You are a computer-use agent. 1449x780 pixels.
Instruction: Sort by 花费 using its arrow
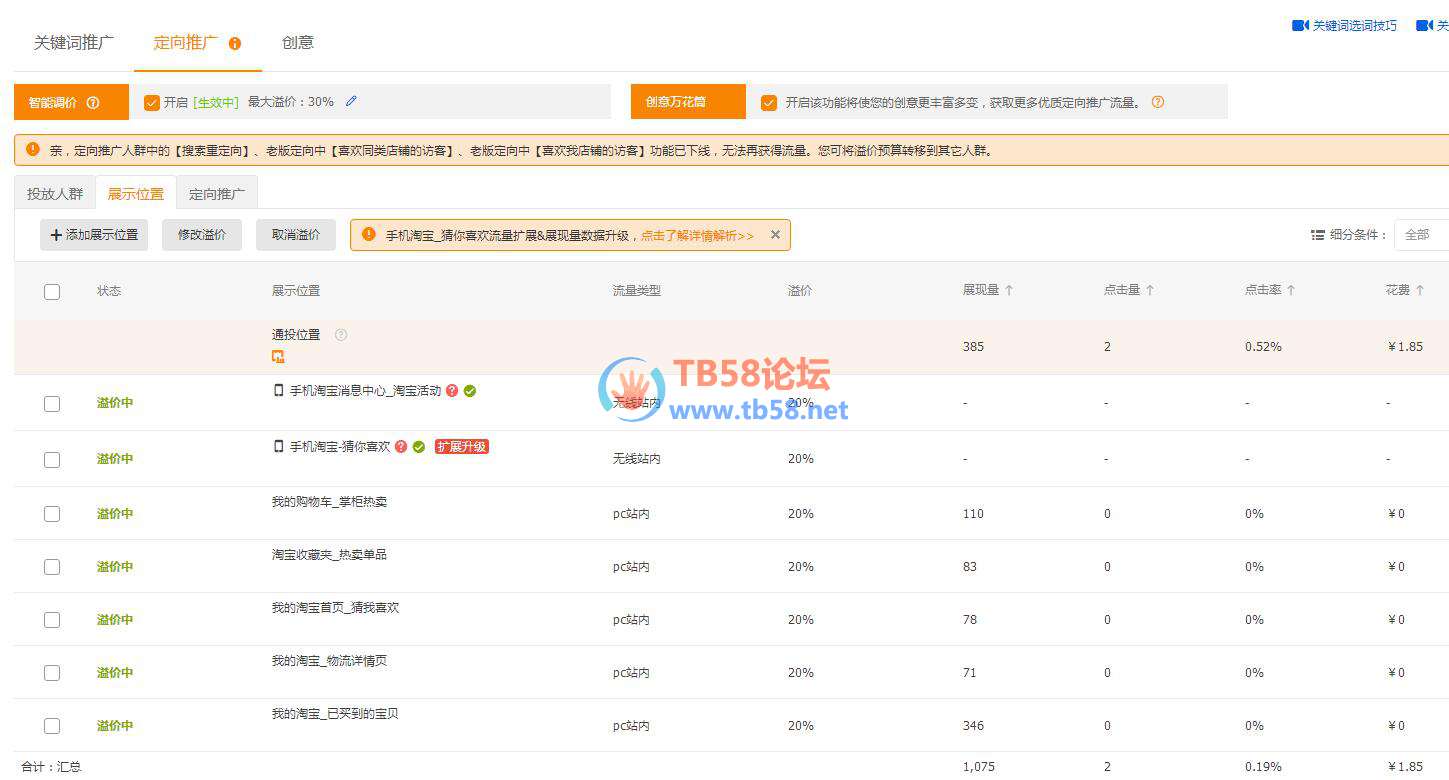(x=1420, y=290)
